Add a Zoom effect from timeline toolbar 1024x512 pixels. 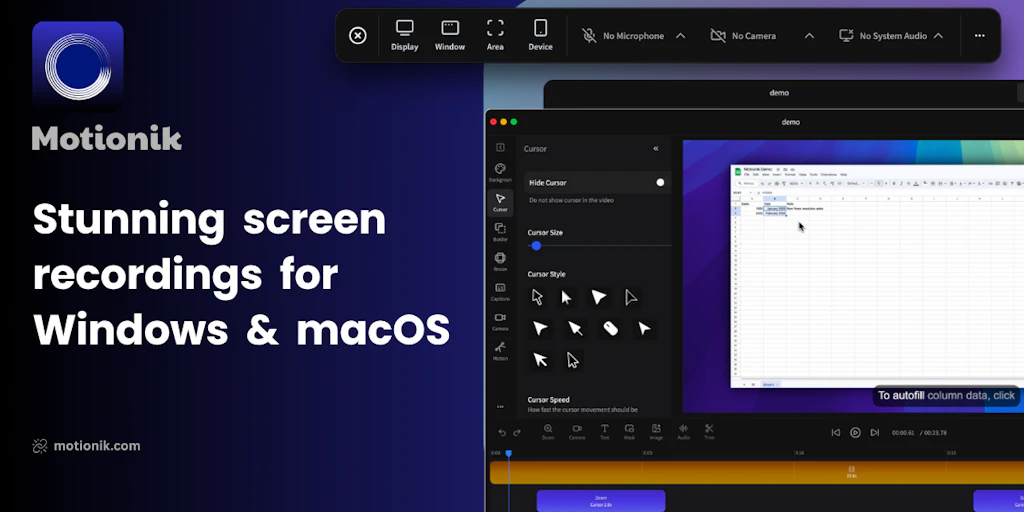pyautogui.click(x=548, y=431)
